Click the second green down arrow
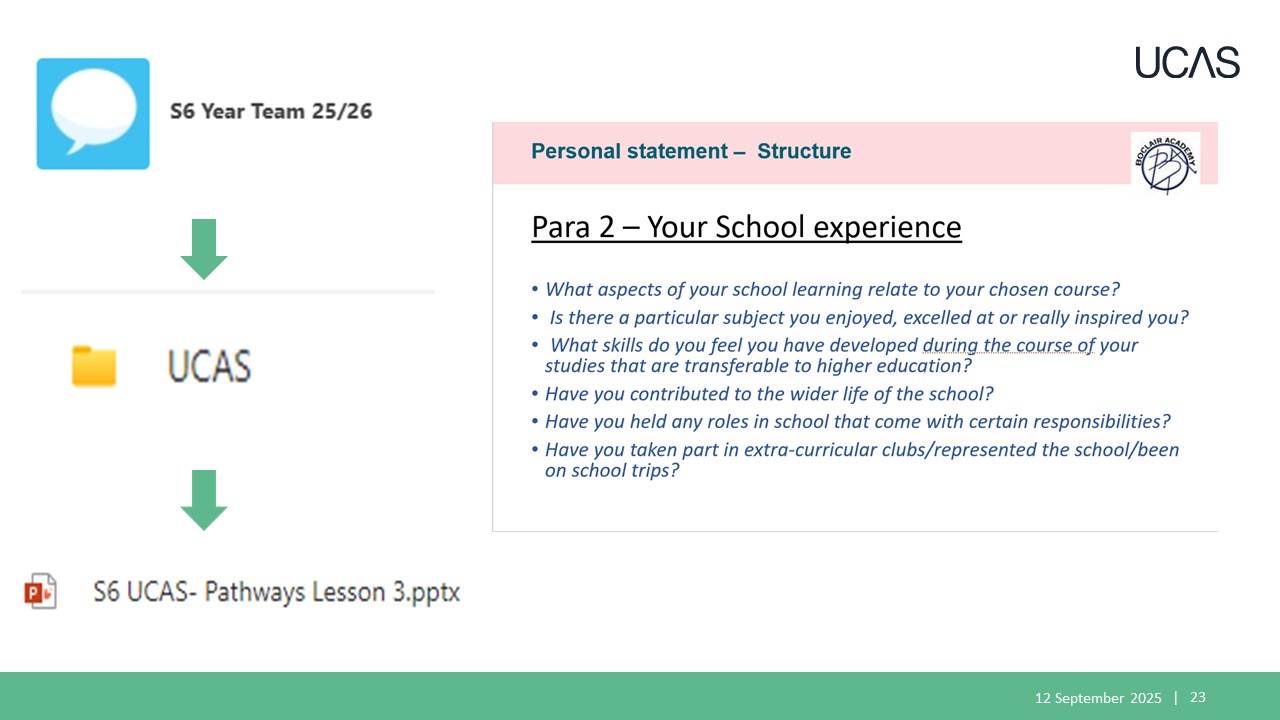1280x720 pixels. click(x=204, y=500)
